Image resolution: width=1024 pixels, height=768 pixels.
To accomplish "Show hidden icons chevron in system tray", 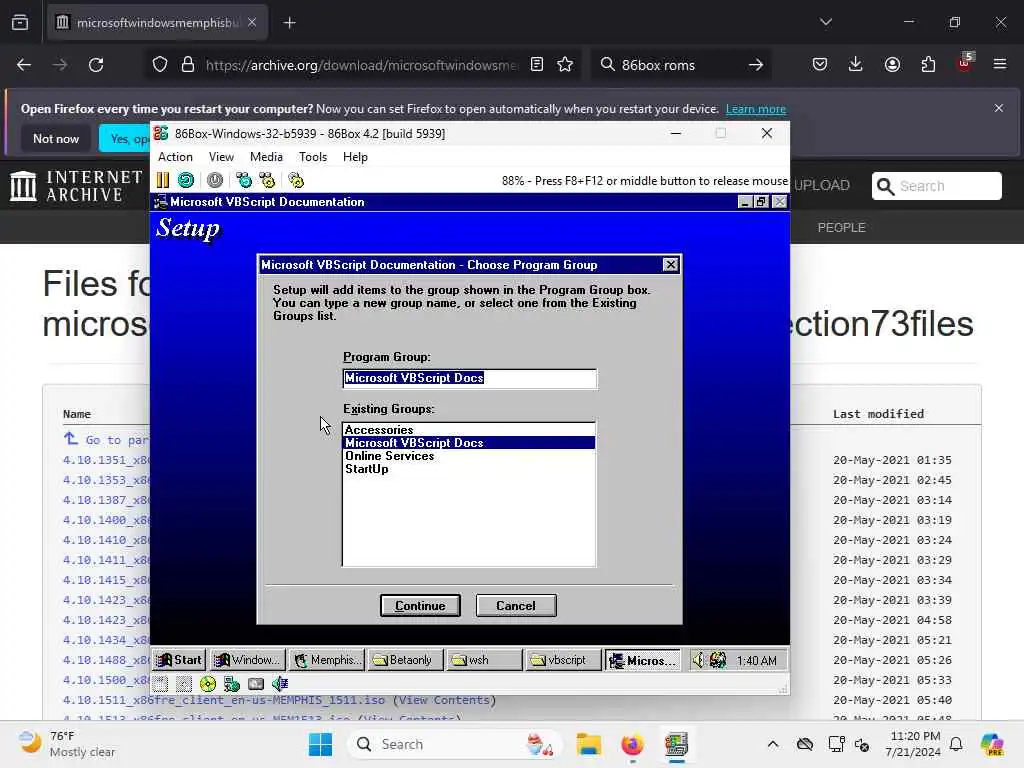I will [x=773, y=744].
